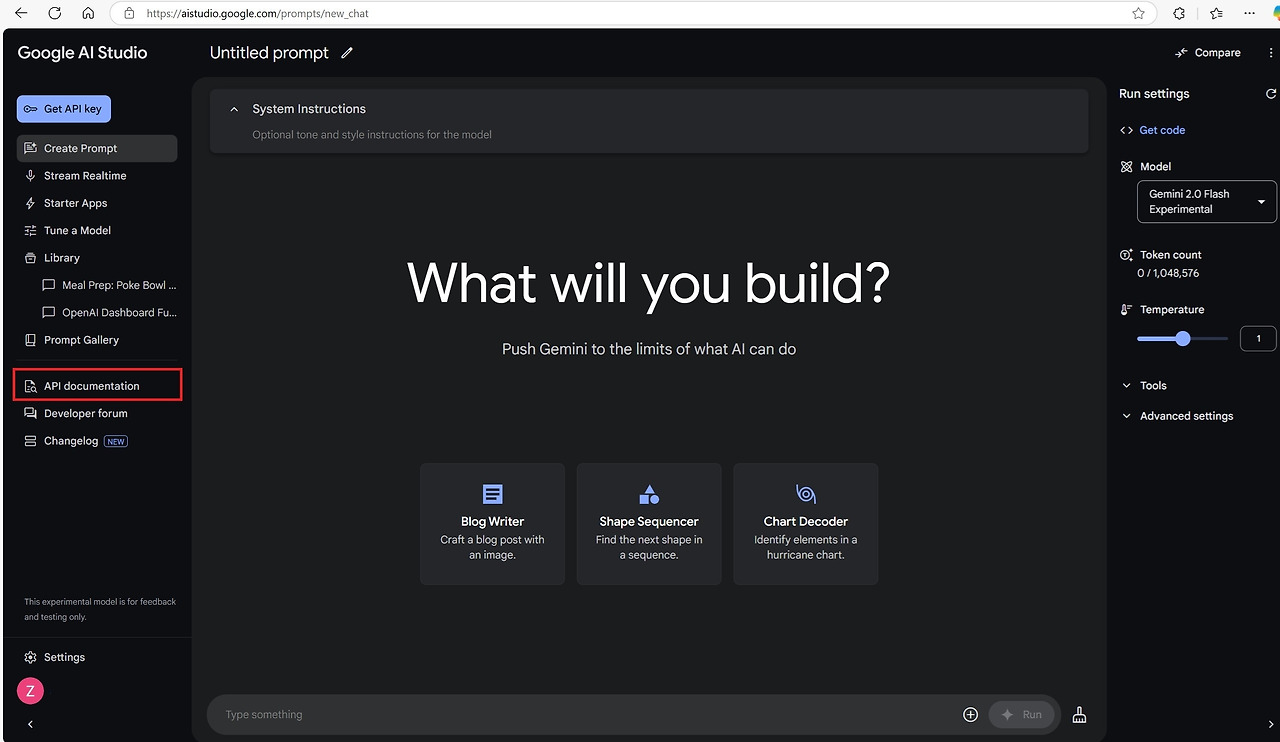
Task: Expand Advanced settings
Action: (x=1177, y=416)
